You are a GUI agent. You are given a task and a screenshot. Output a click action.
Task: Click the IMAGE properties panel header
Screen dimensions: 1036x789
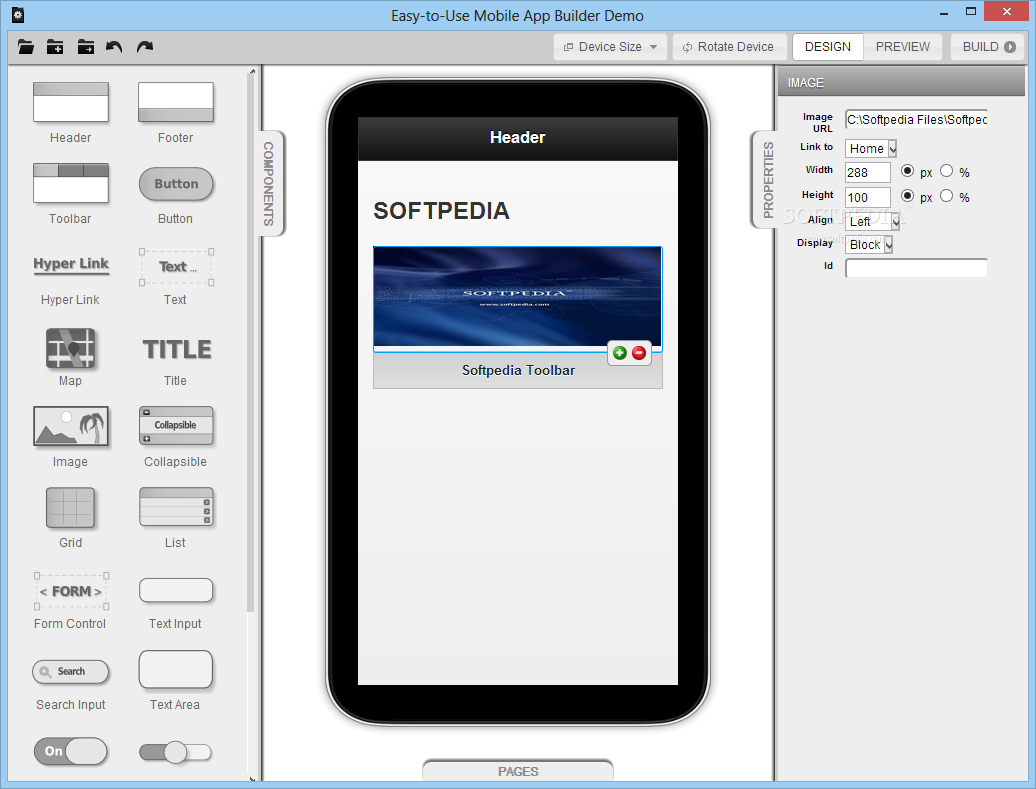901,83
